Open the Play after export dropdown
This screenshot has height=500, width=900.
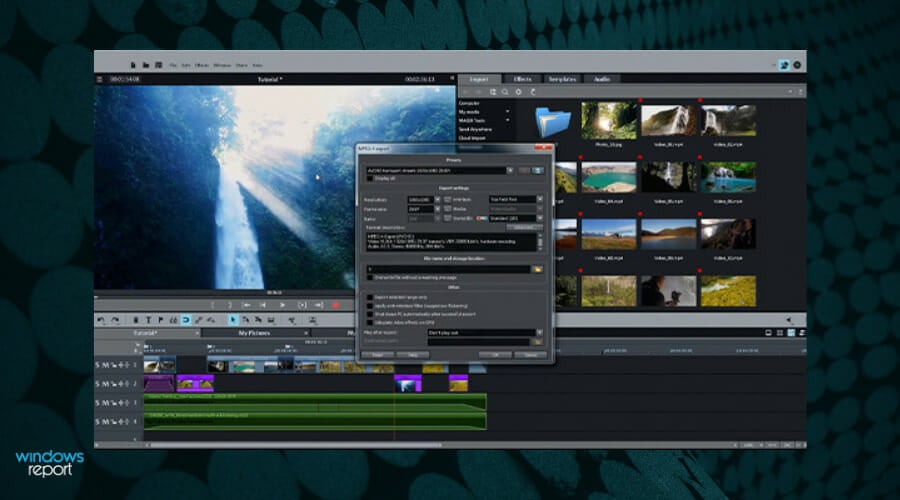point(540,332)
